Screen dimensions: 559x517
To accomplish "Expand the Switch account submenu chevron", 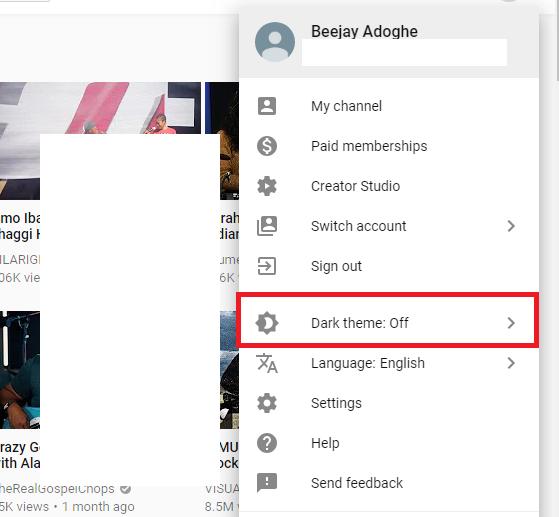I will 511,226.
